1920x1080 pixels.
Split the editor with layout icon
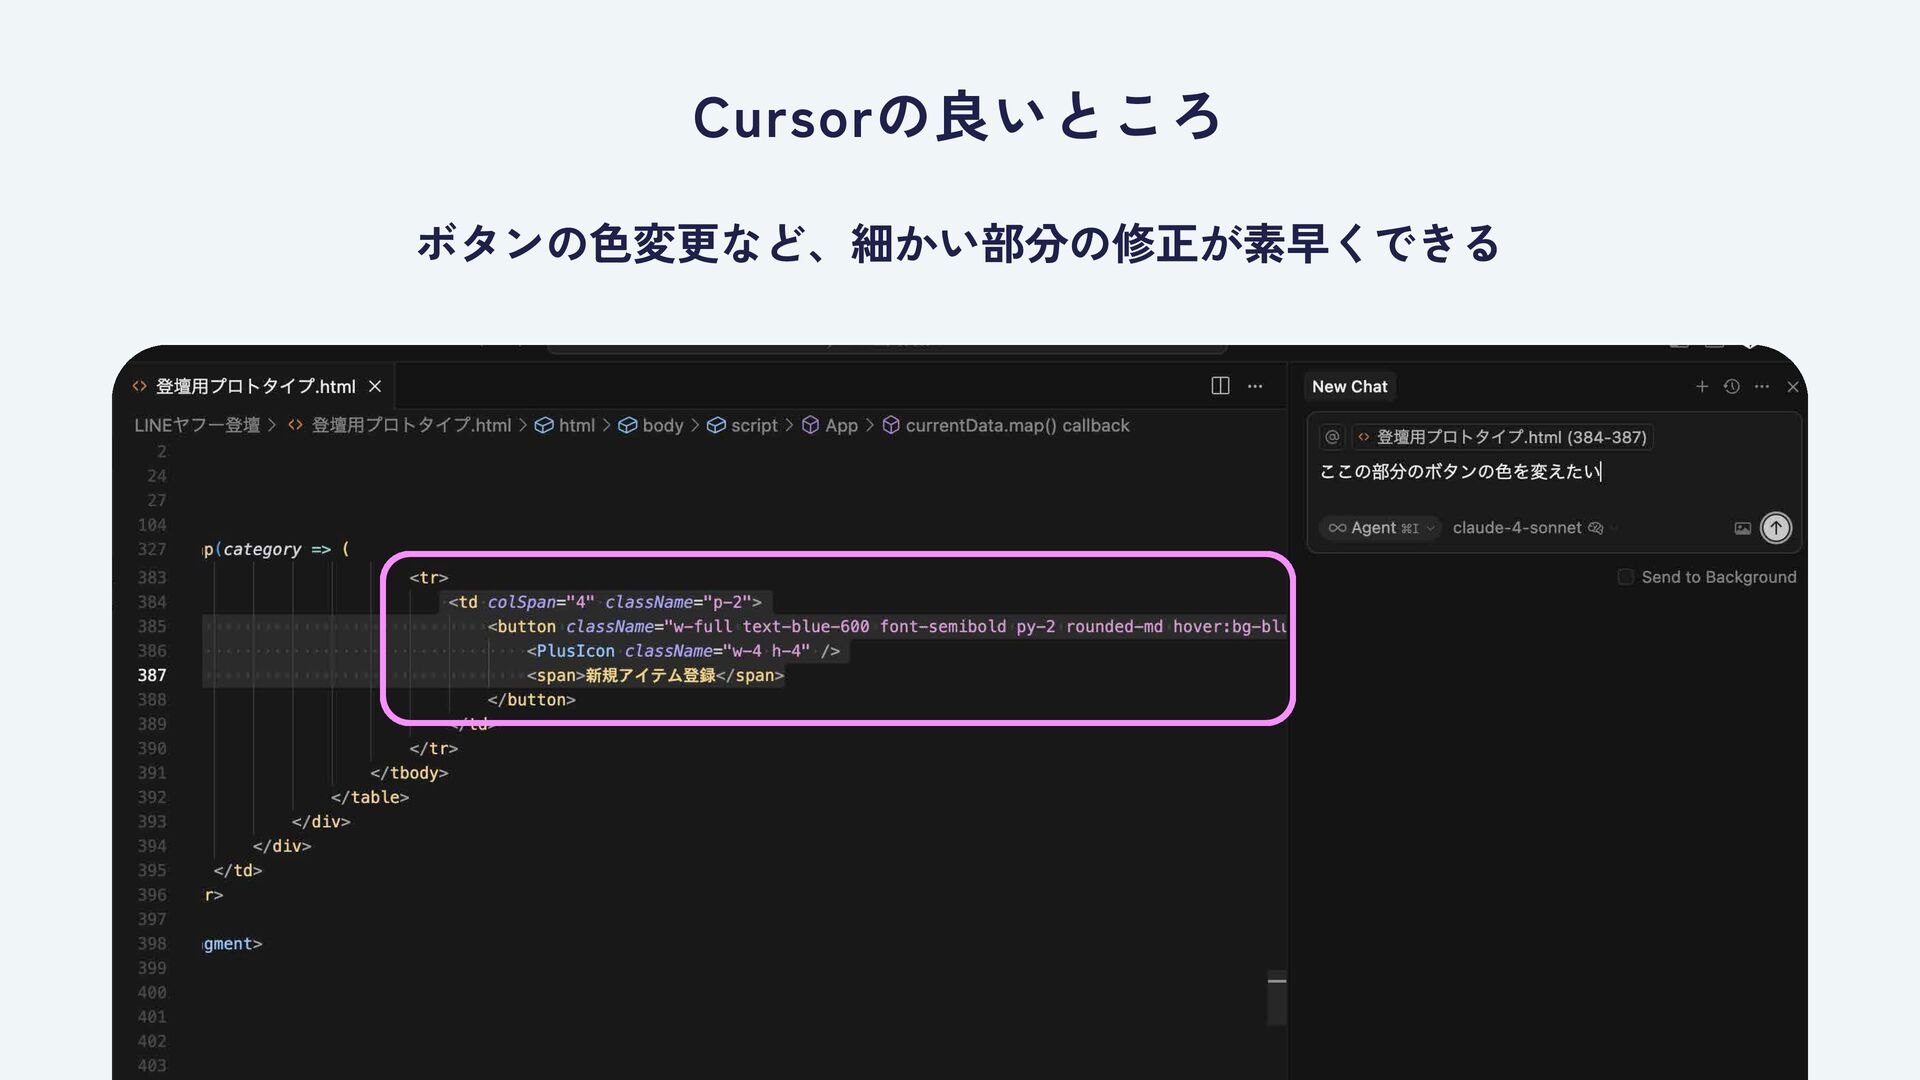1220,386
